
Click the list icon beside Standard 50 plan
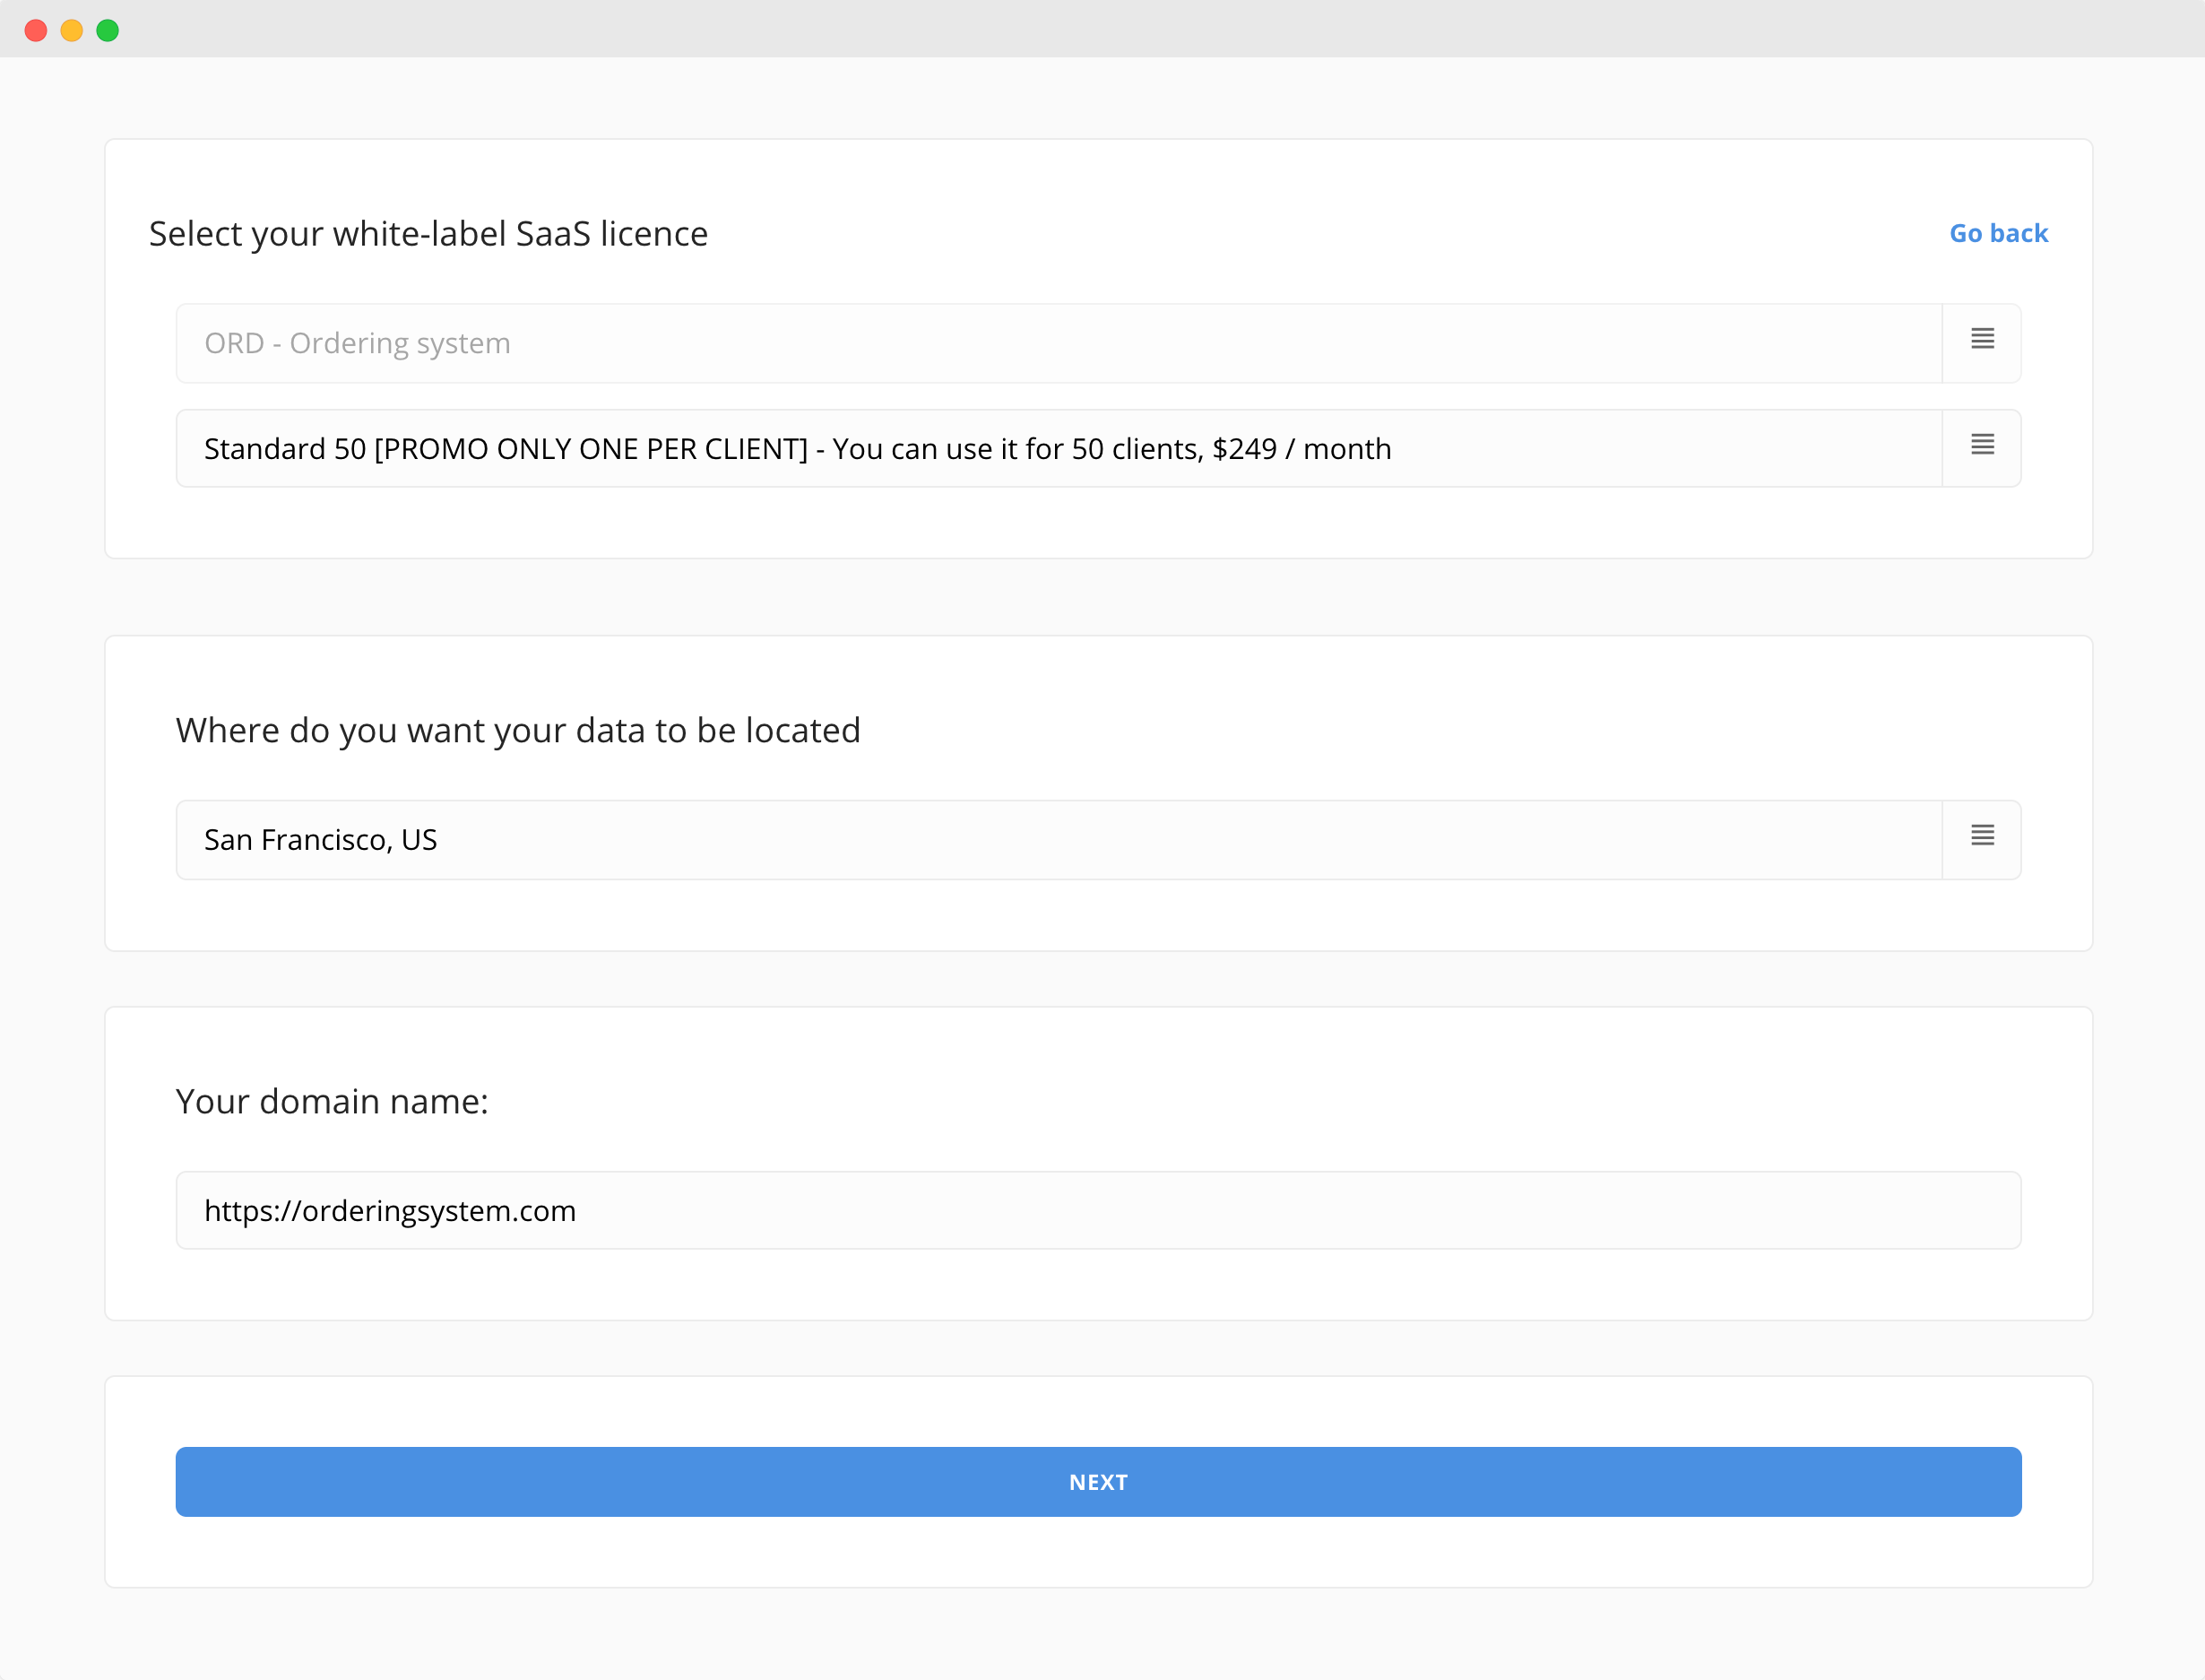(1982, 445)
